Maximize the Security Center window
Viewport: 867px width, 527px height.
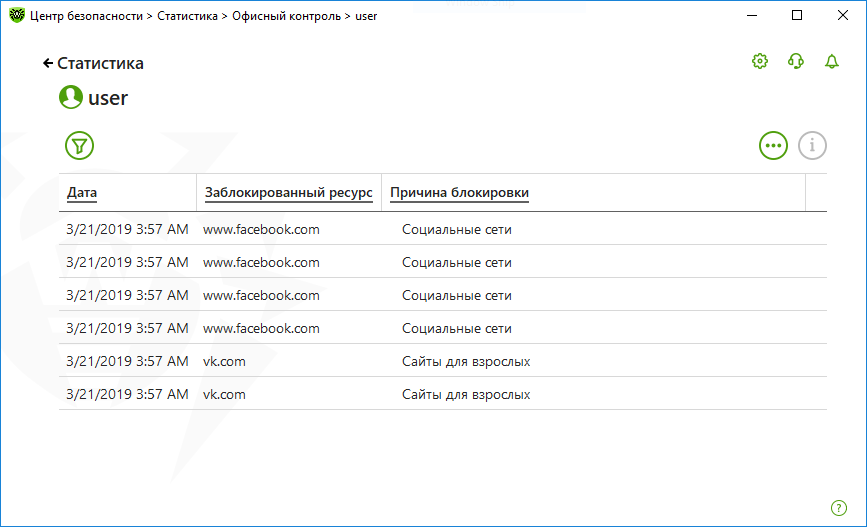pyautogui.click(x=797, y=15)
